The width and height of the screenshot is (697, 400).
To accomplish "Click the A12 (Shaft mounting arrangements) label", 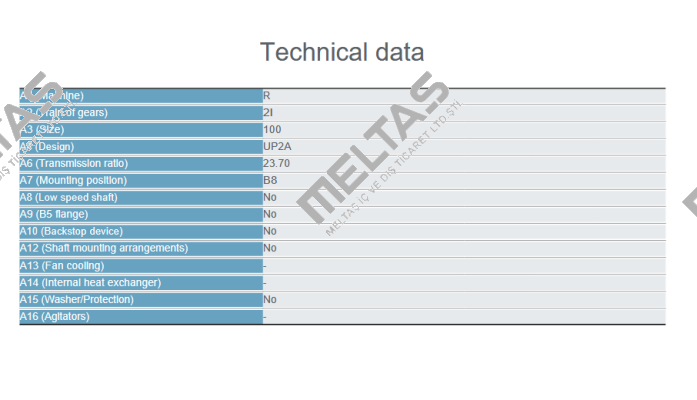I will pyautogui.click(x=104, y=248).
